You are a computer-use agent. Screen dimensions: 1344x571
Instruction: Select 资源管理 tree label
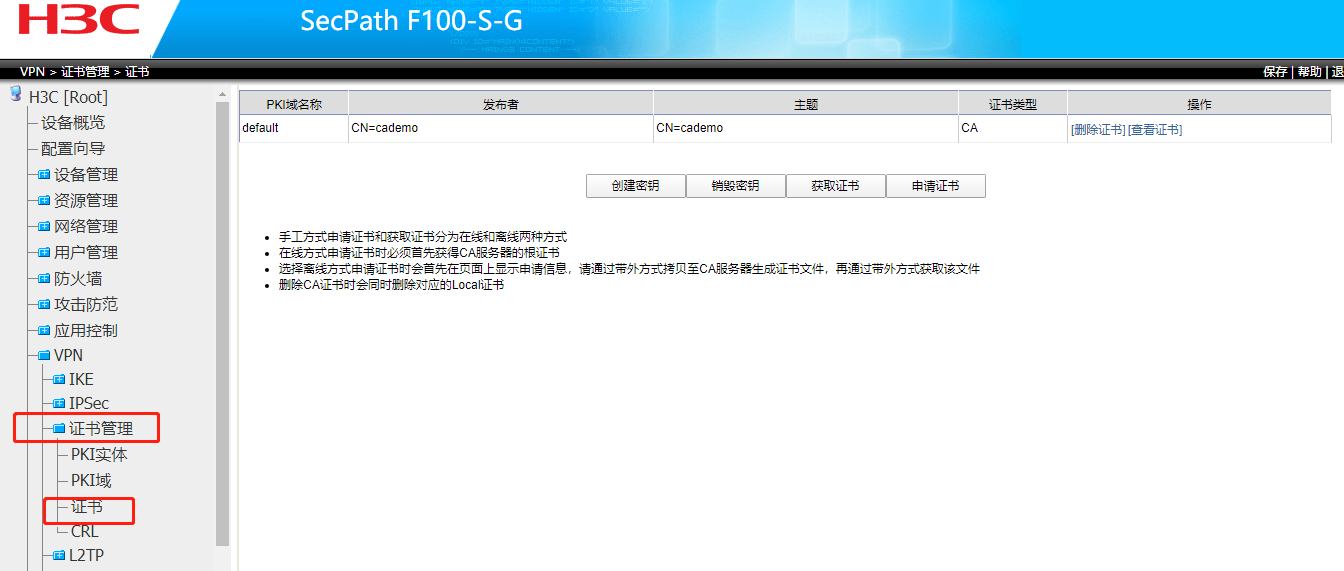[x=86, y=200]
